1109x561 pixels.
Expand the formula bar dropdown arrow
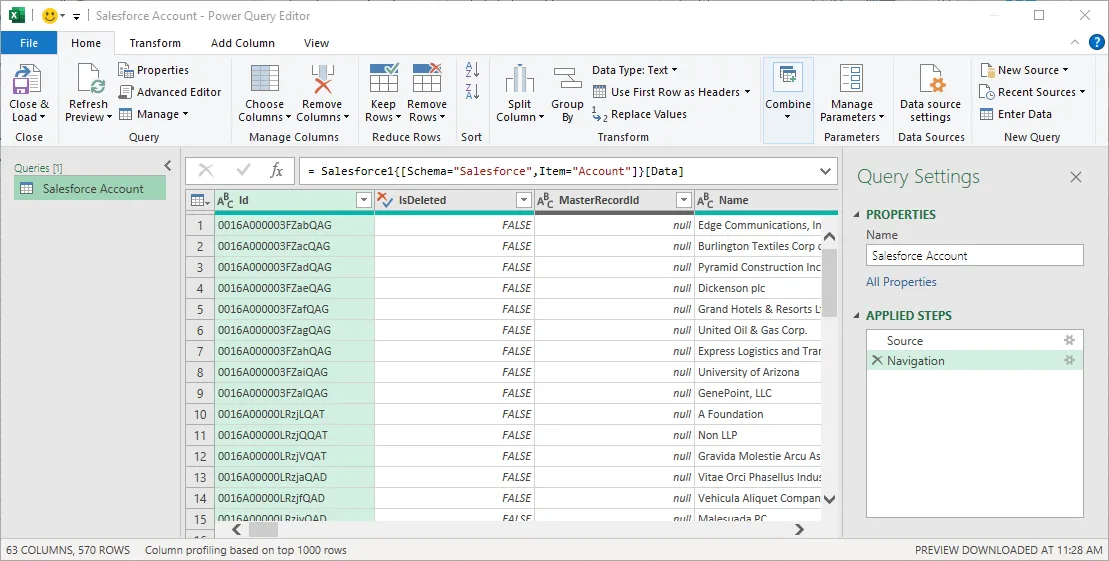825,171
